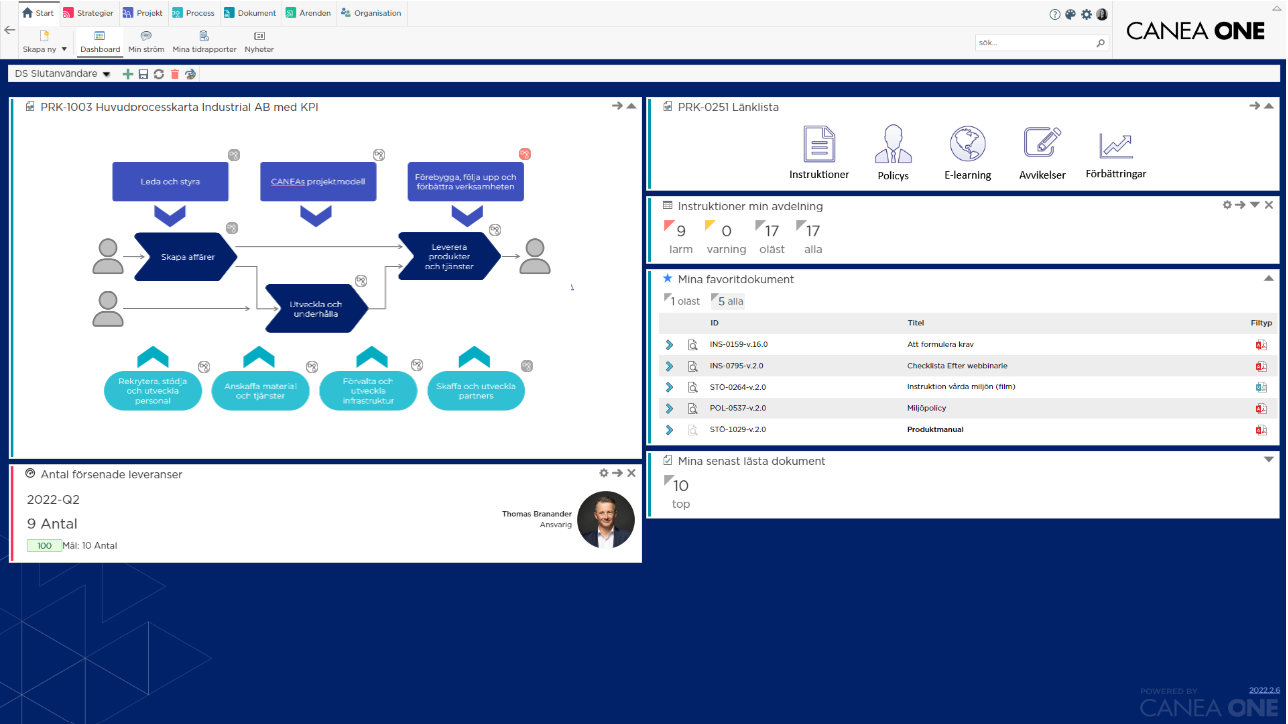Screen dimensions: 1288x724
Task: Refresh the dashboard
Action: pyautogui.click(x=159, y=74)
